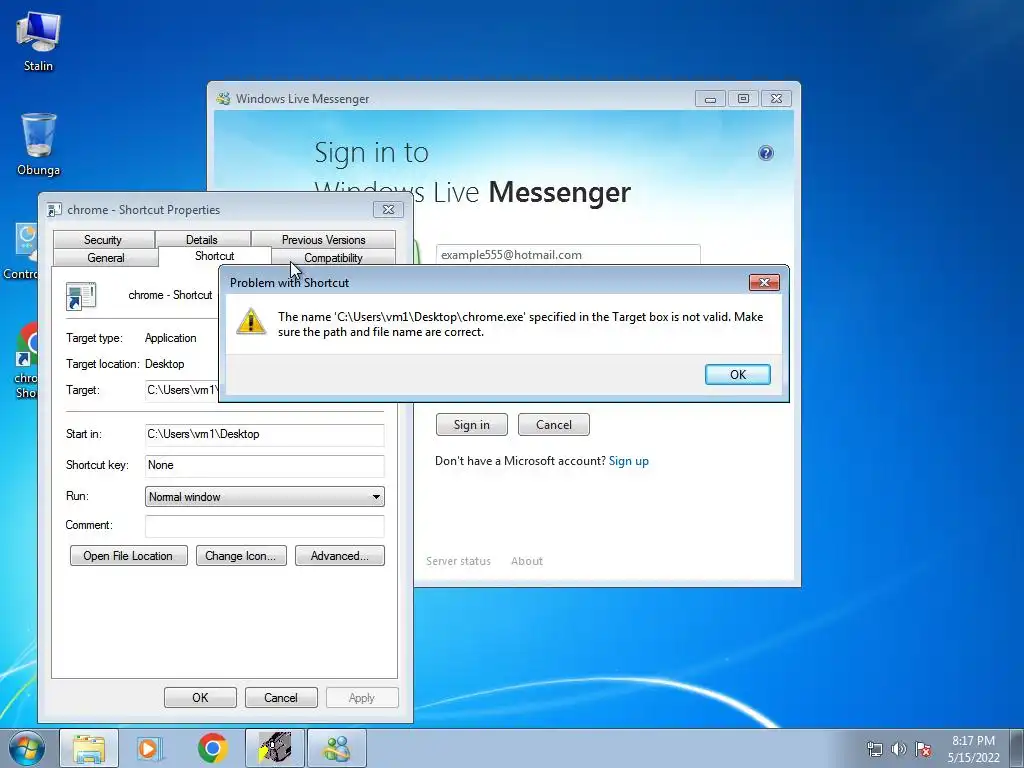
Task: Click the toolbox app taskbar icon
Action: click(x=274, y=748)
